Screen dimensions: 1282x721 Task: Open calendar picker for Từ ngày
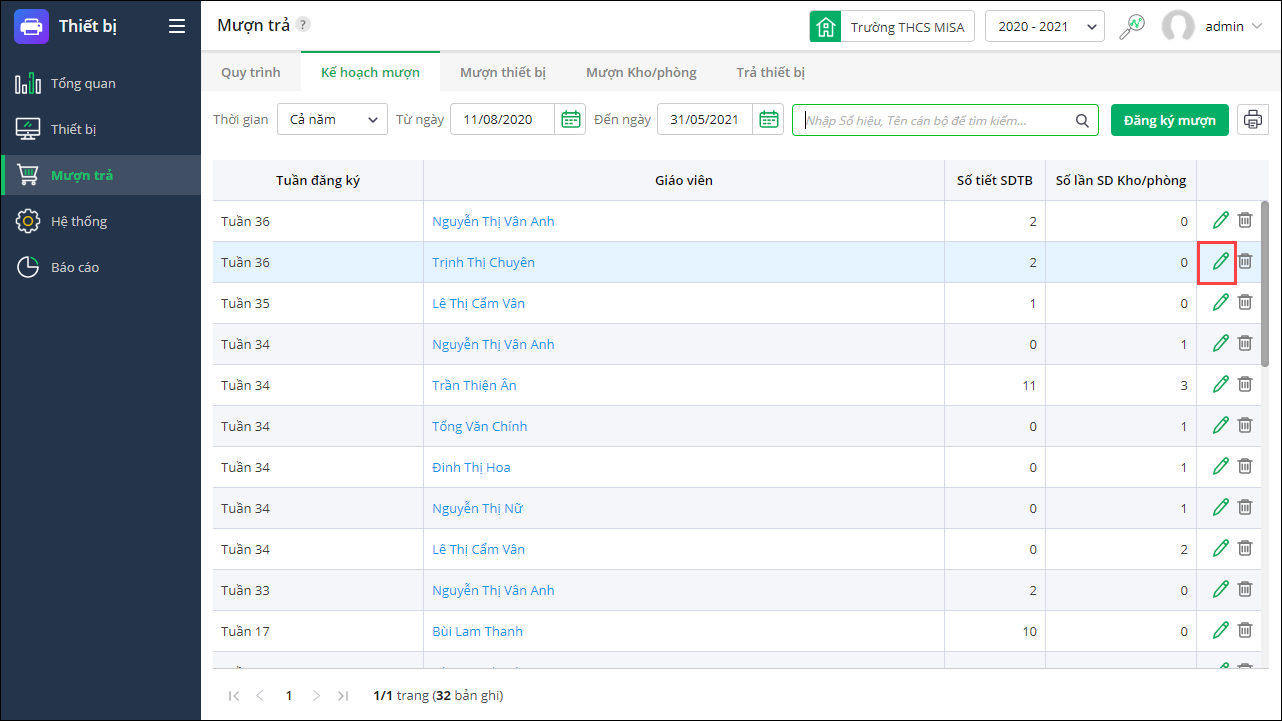(571, 120)
